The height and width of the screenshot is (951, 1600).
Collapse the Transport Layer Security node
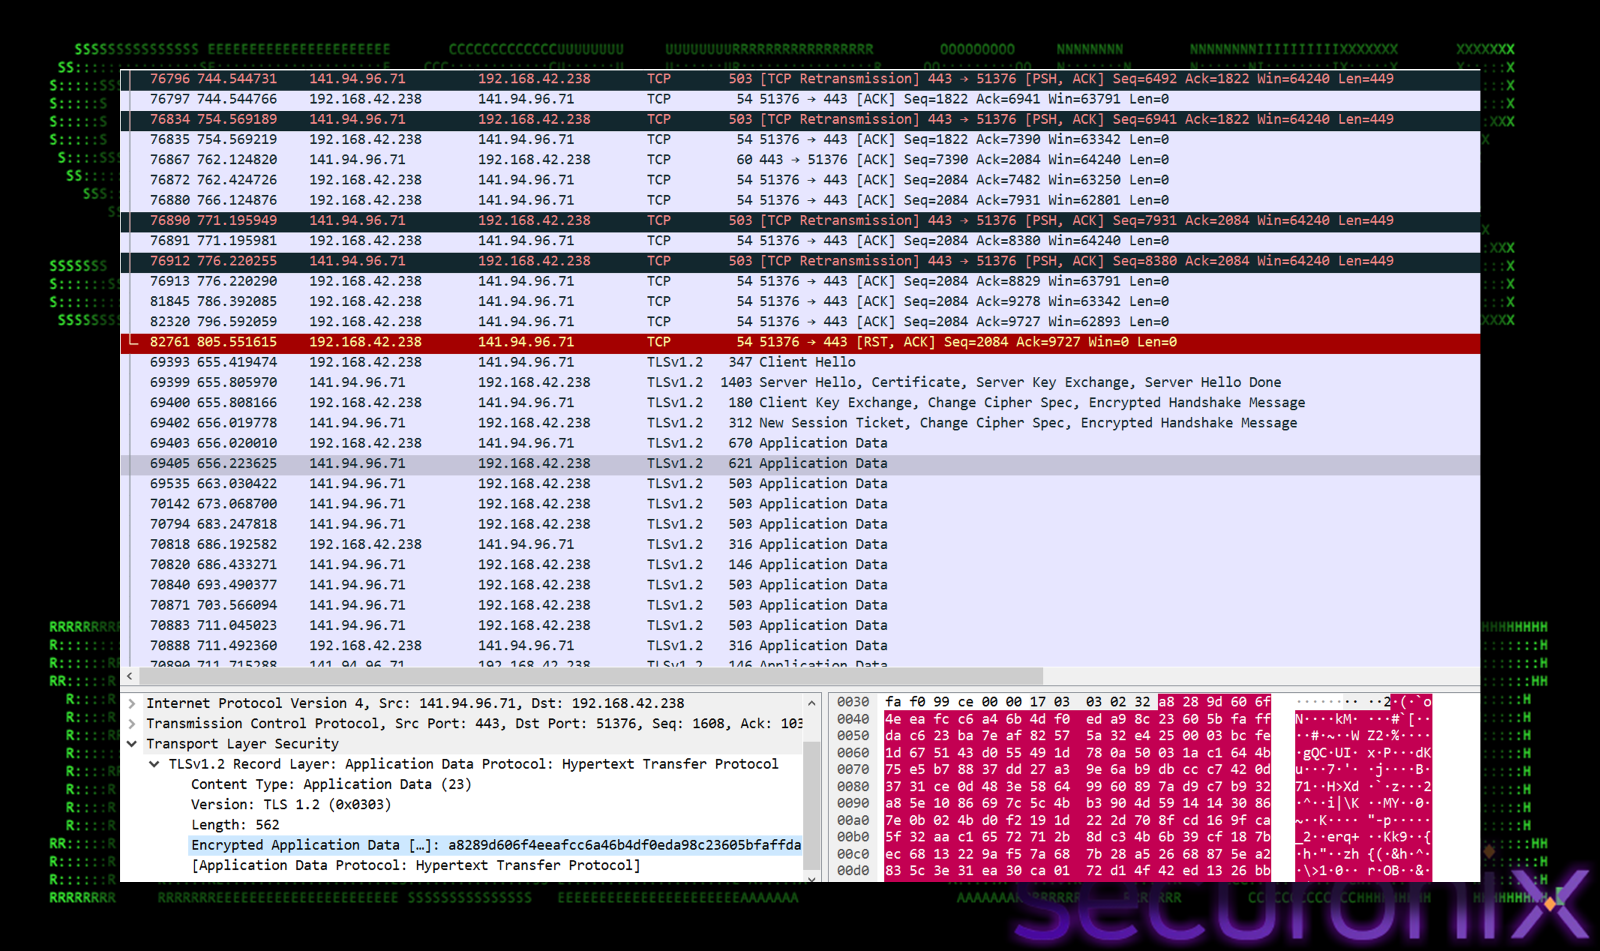coord(132,744)
